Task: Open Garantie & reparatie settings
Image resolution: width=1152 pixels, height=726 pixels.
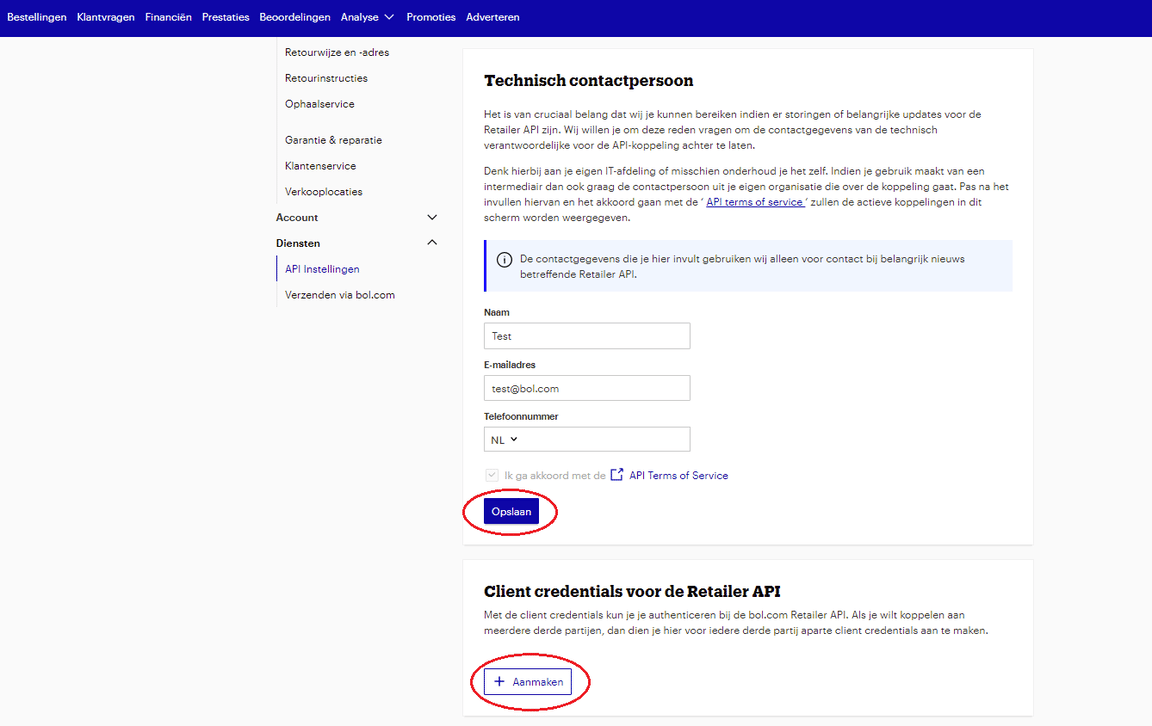Action: tap(334, 140)
